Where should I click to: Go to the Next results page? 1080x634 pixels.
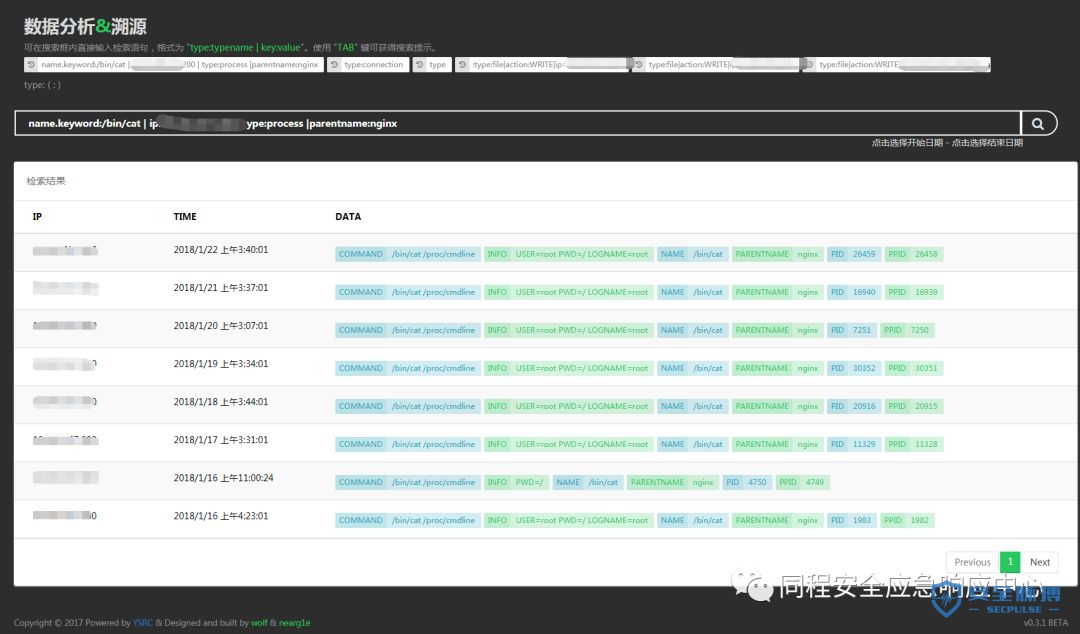pos(1039,562)
